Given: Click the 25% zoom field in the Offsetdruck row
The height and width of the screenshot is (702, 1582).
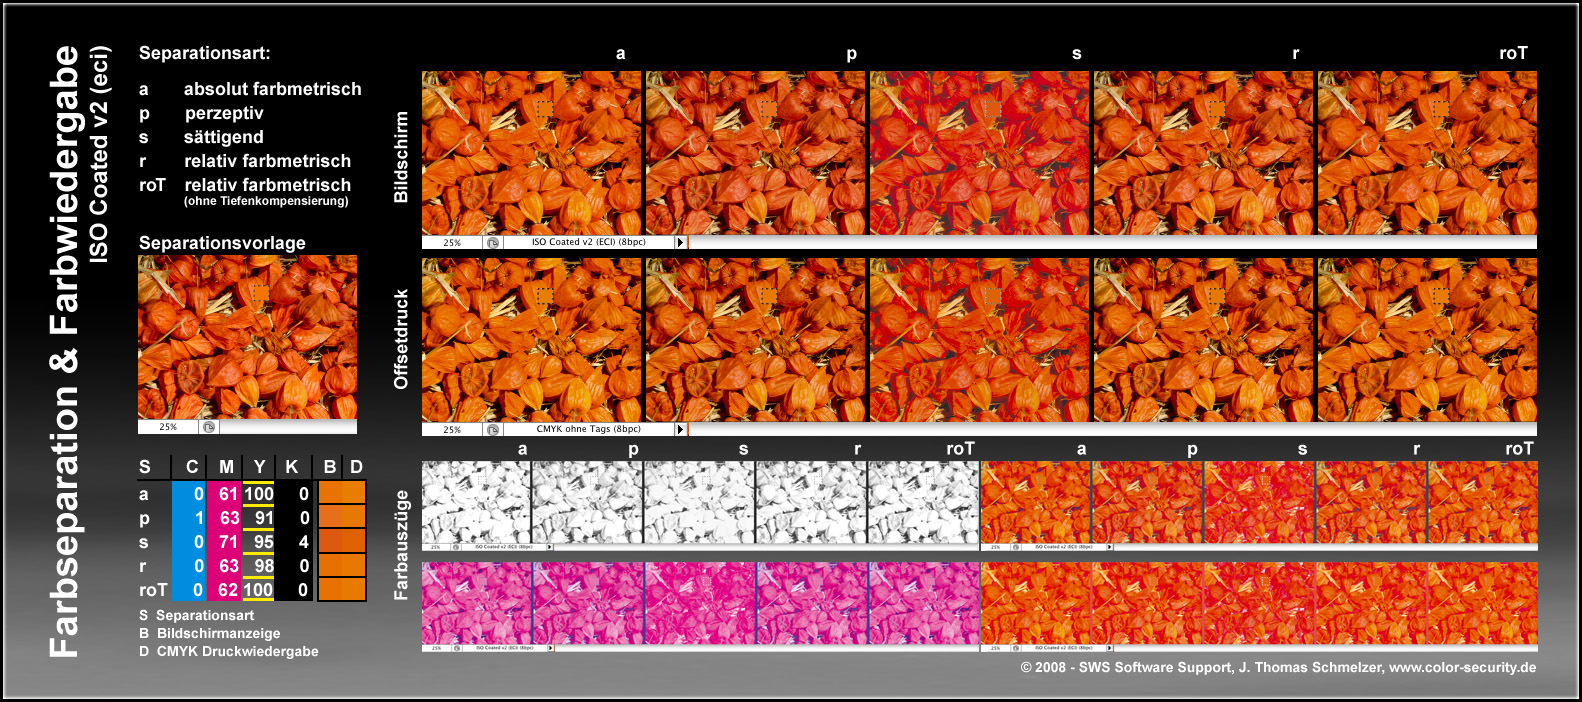Looking at the screenshot, I should point(452,429).
